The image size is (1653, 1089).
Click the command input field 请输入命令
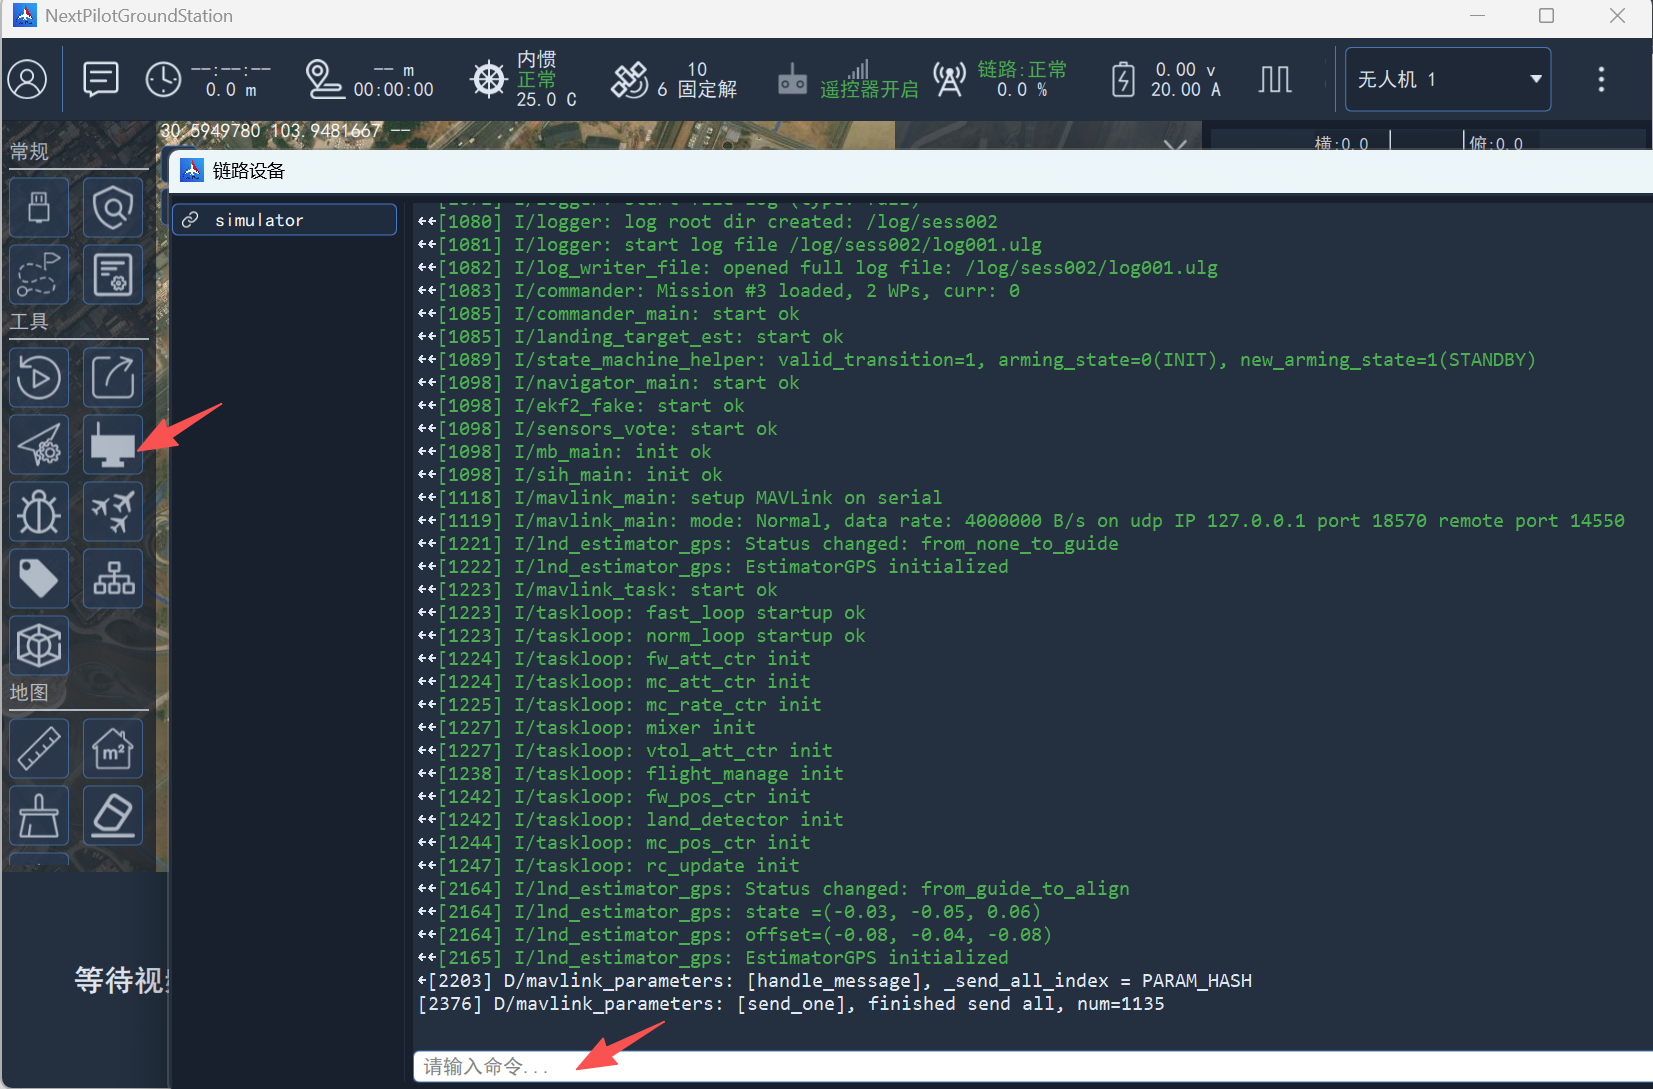pyautogui.click(x=1032, y=1066)
